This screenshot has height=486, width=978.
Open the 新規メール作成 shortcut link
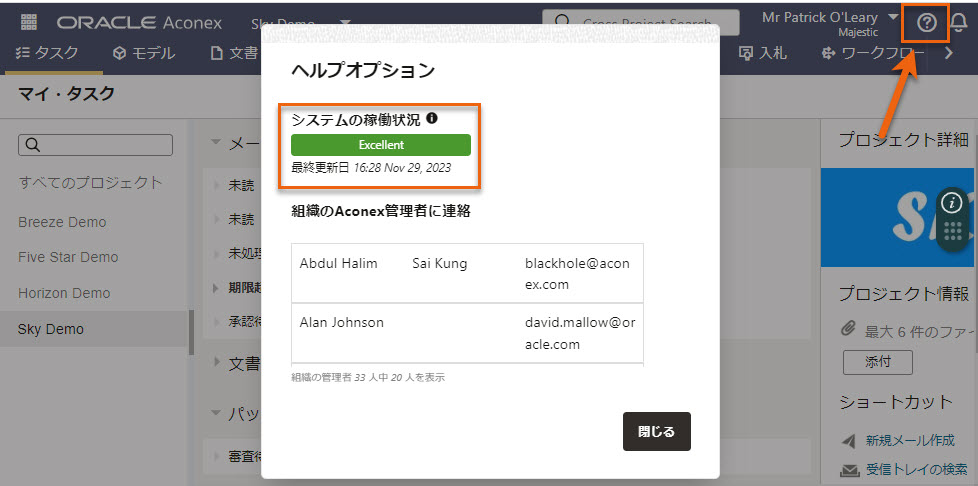tap(910, 440)
